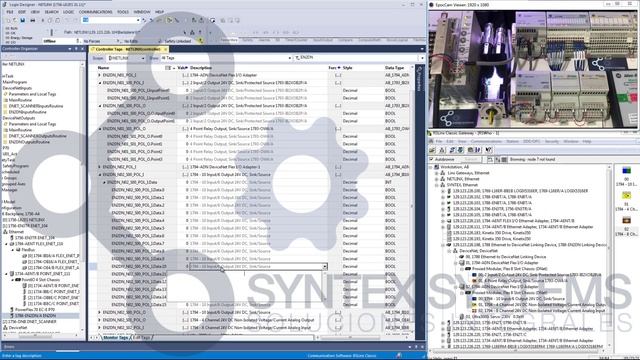The width and height of the screenshot is (640, 360).
Task: Select the 1794-AENT FLEX I/O Ethernet Adapter row in RSLinx
Action: point(510,221)
